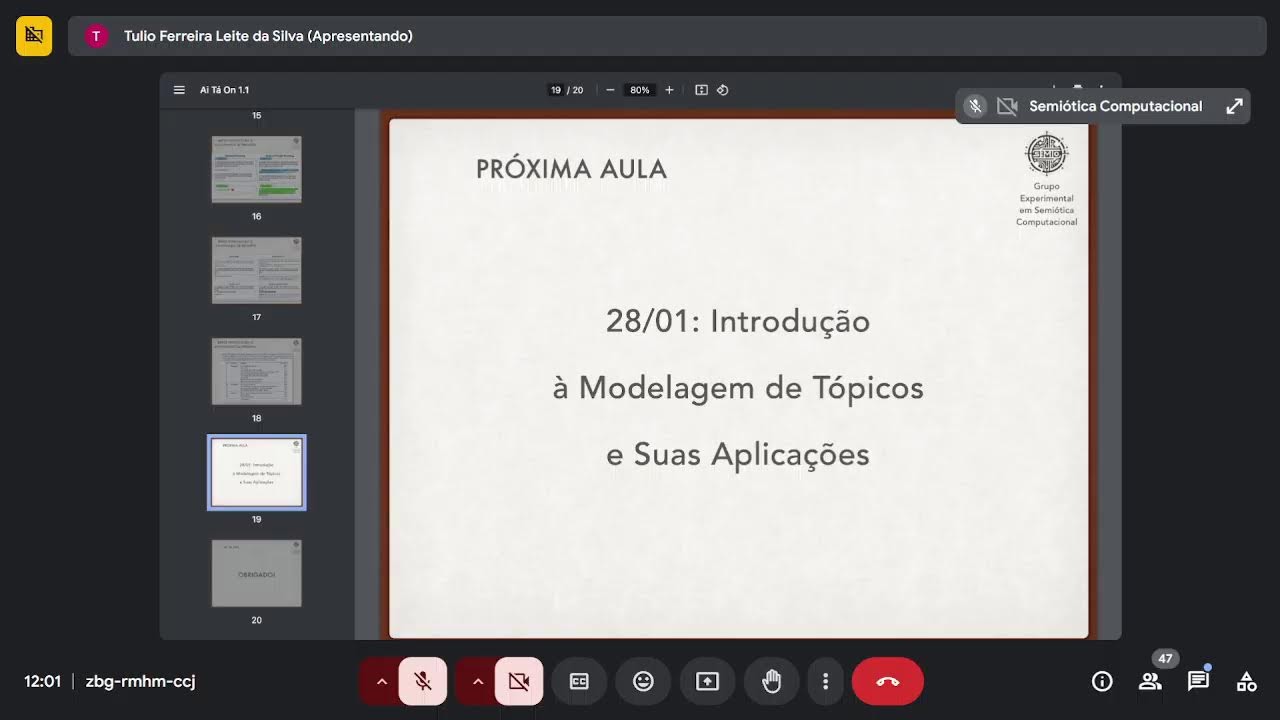Expand the Semiótica Computacional tile

(1235, 106)
